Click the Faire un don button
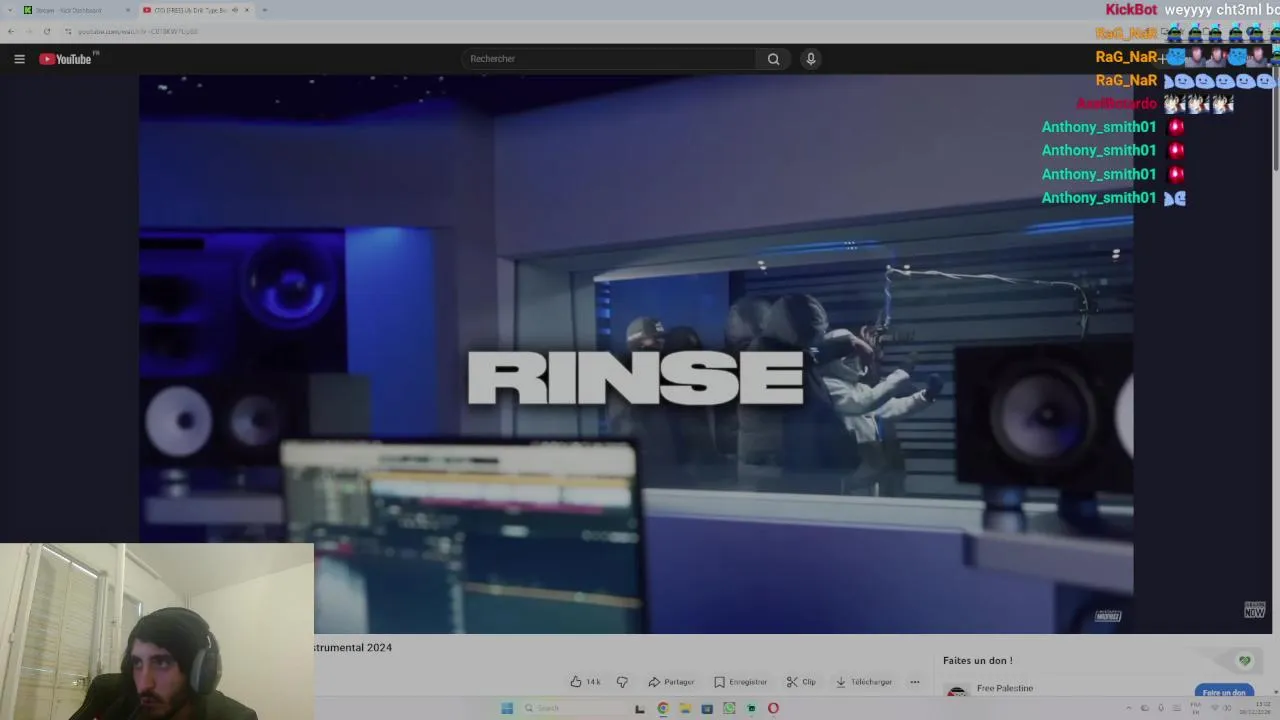 click(x=1224, y=692)
